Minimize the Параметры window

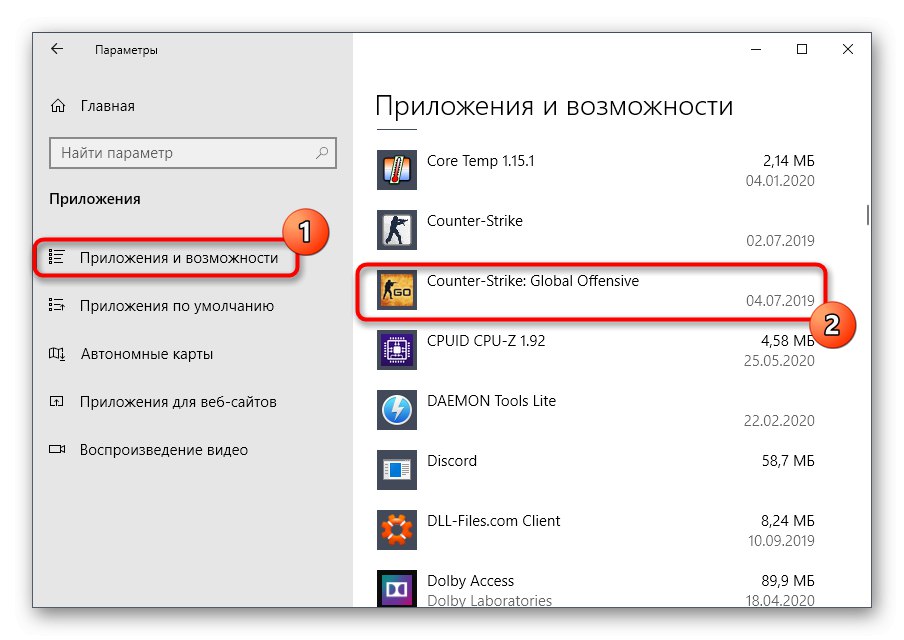point(756,50)
